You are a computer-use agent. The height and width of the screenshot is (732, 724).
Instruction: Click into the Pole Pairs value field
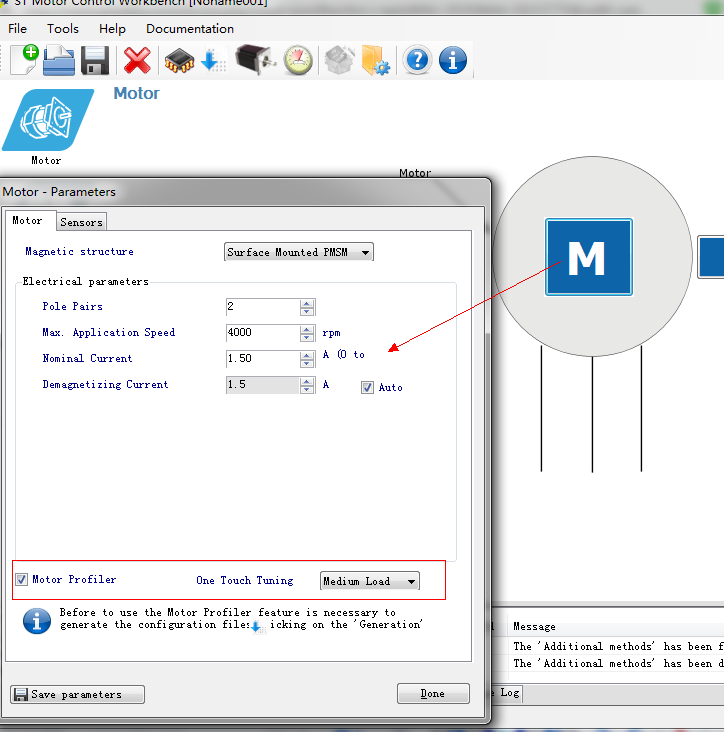click(262, 307)
